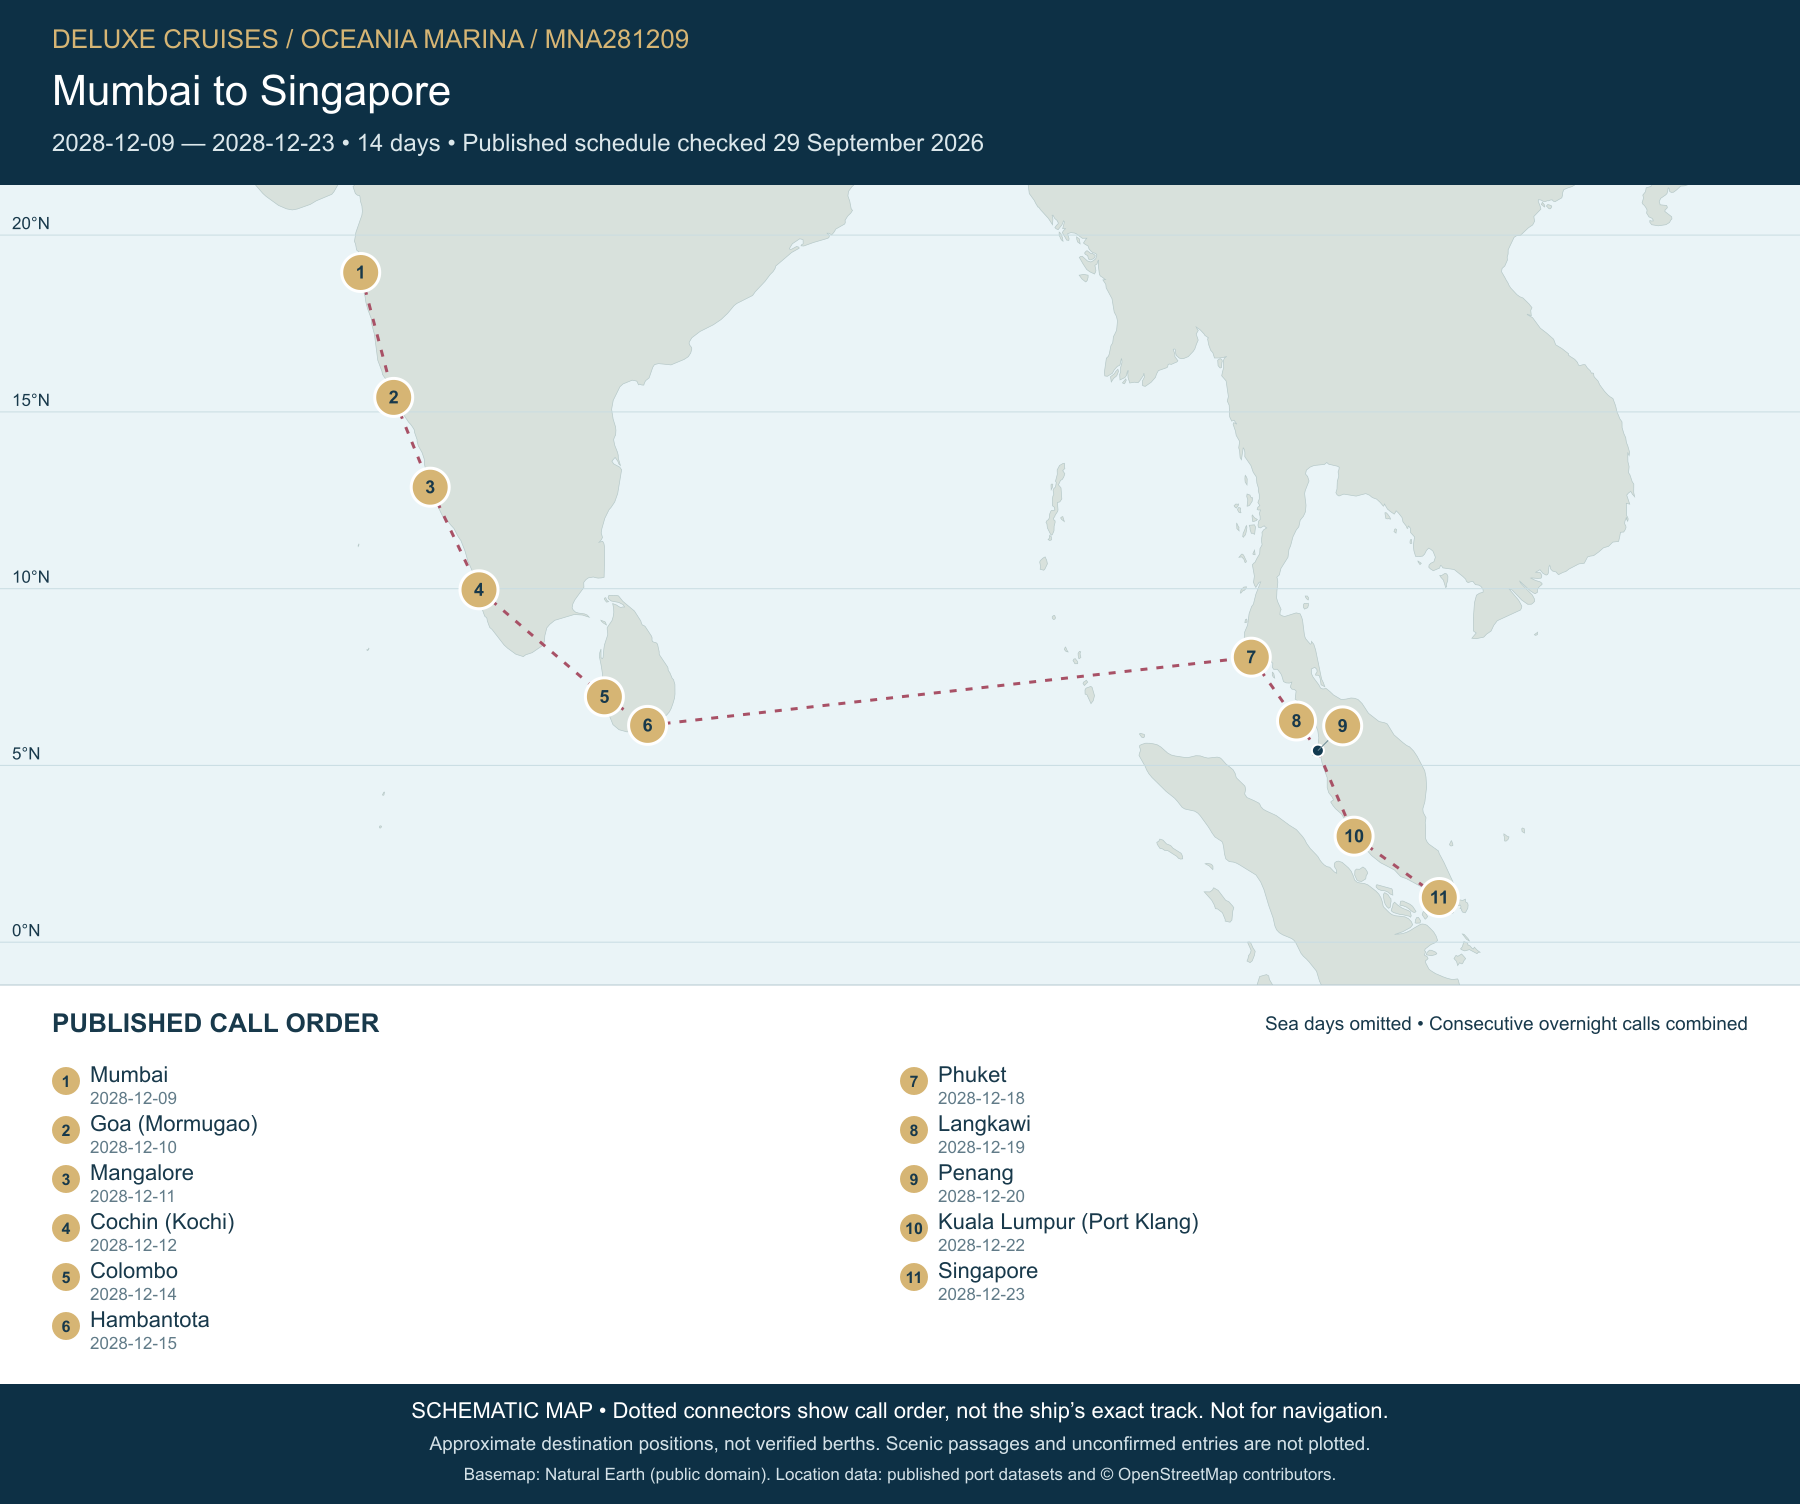Screen dimensions: 1800x1504
Task: Click map marker 9 for Penang
Action: (1342, 726)
